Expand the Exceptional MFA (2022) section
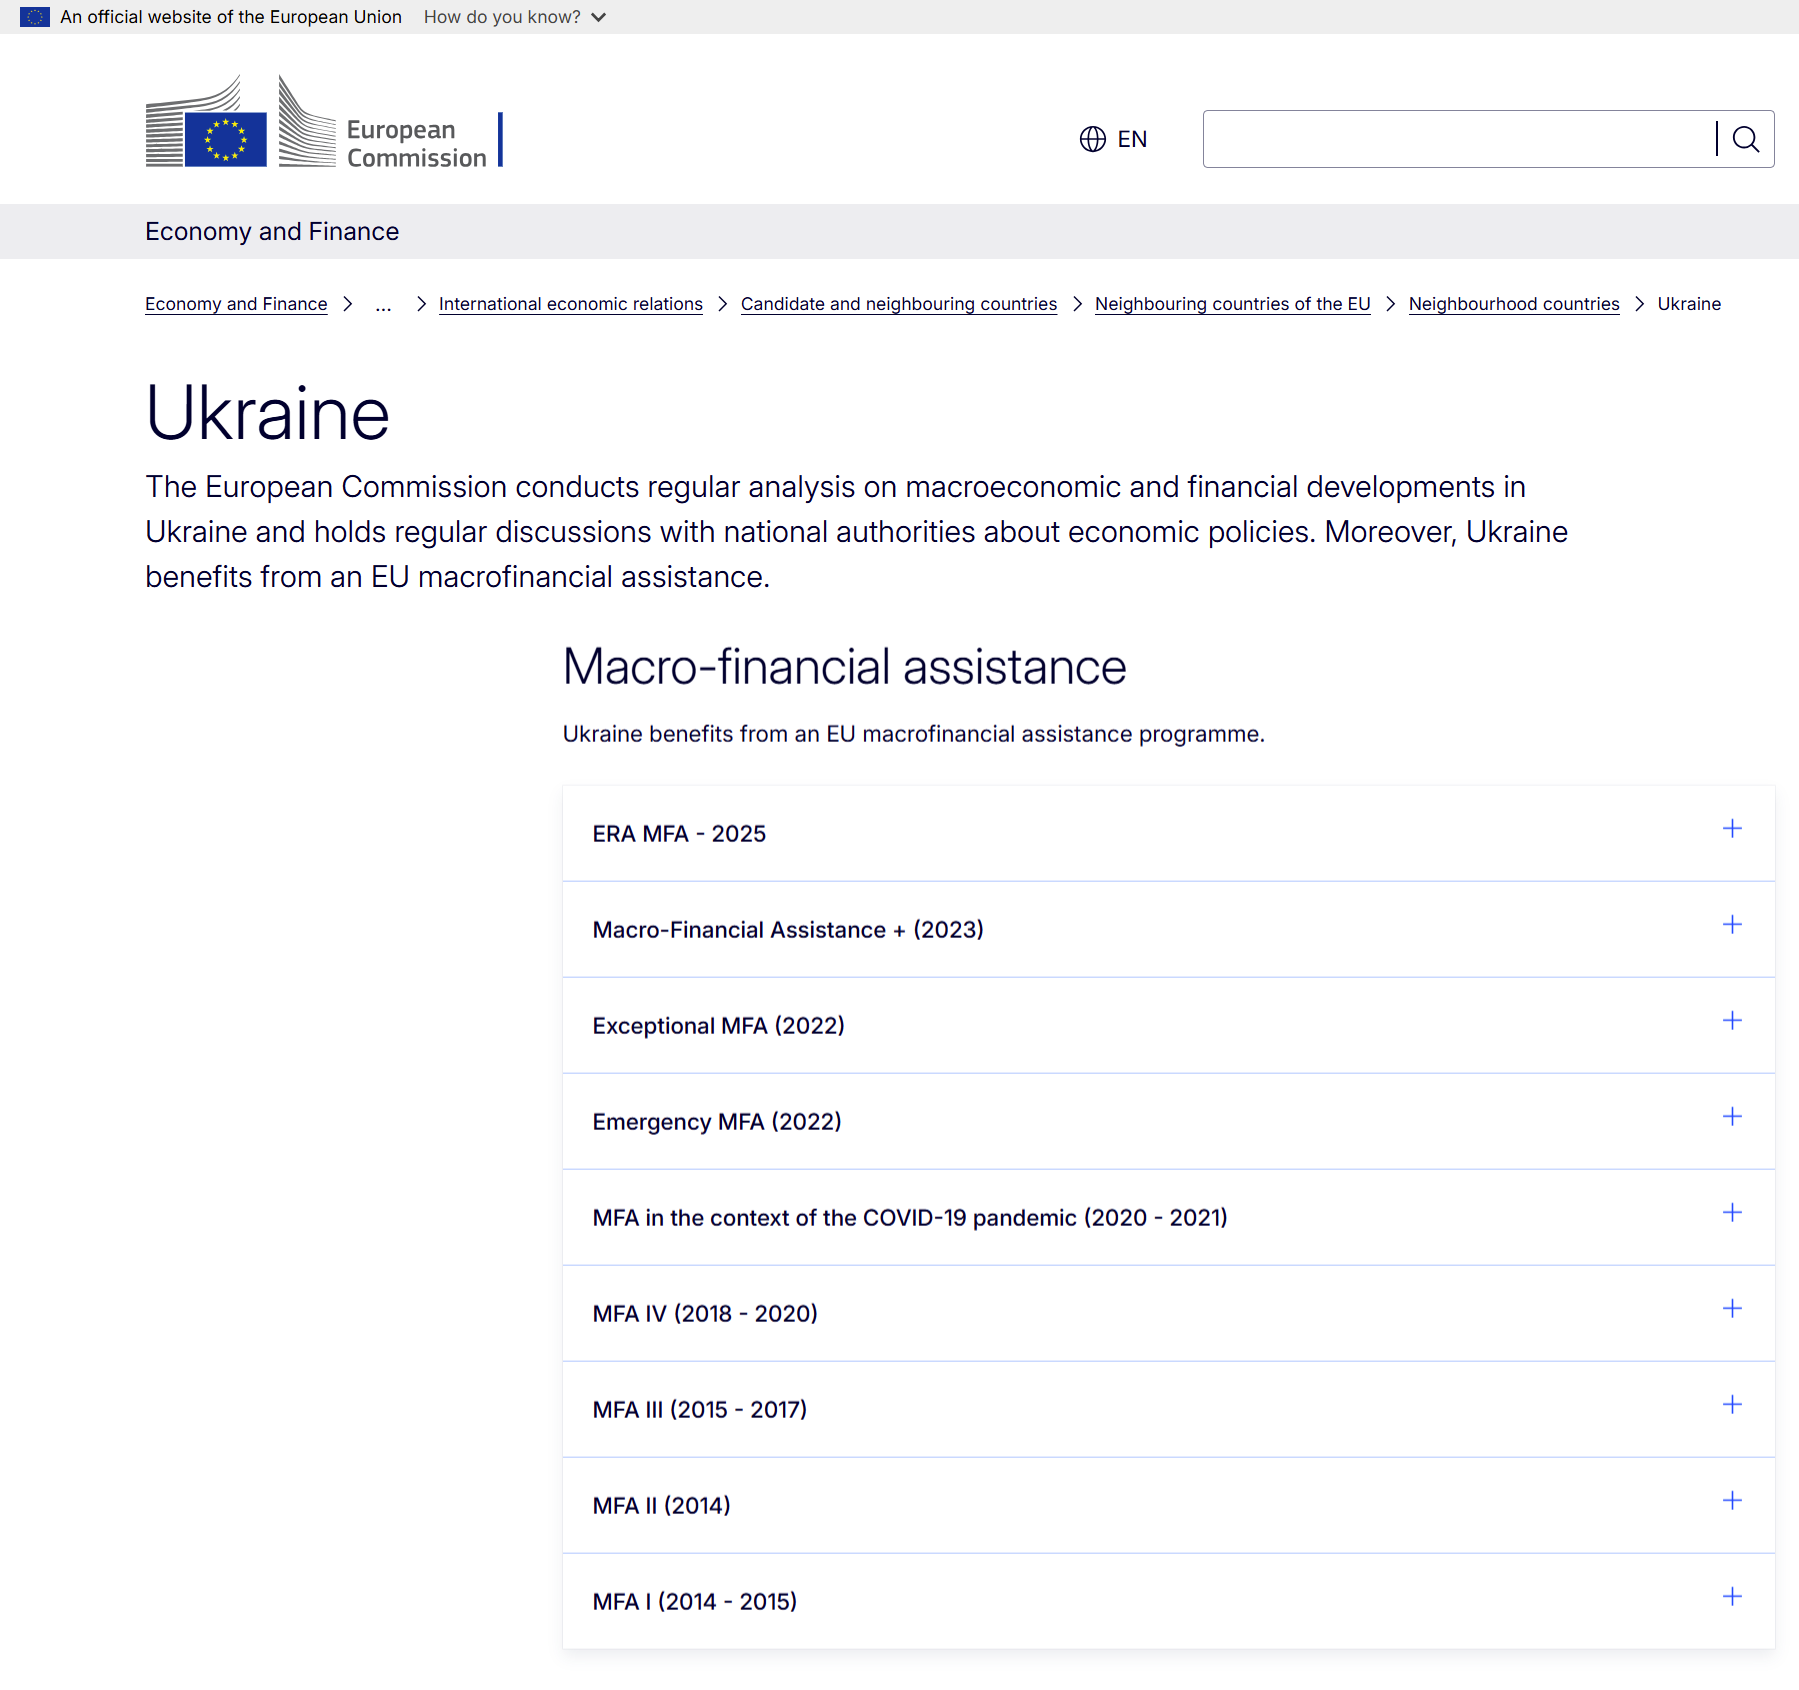The height and width of the screenshot is (1690, 1799). tap(1732, 1021)
